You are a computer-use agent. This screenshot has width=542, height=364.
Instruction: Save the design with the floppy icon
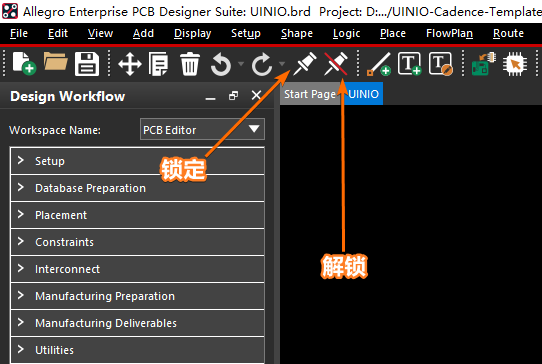pos(87,64)
